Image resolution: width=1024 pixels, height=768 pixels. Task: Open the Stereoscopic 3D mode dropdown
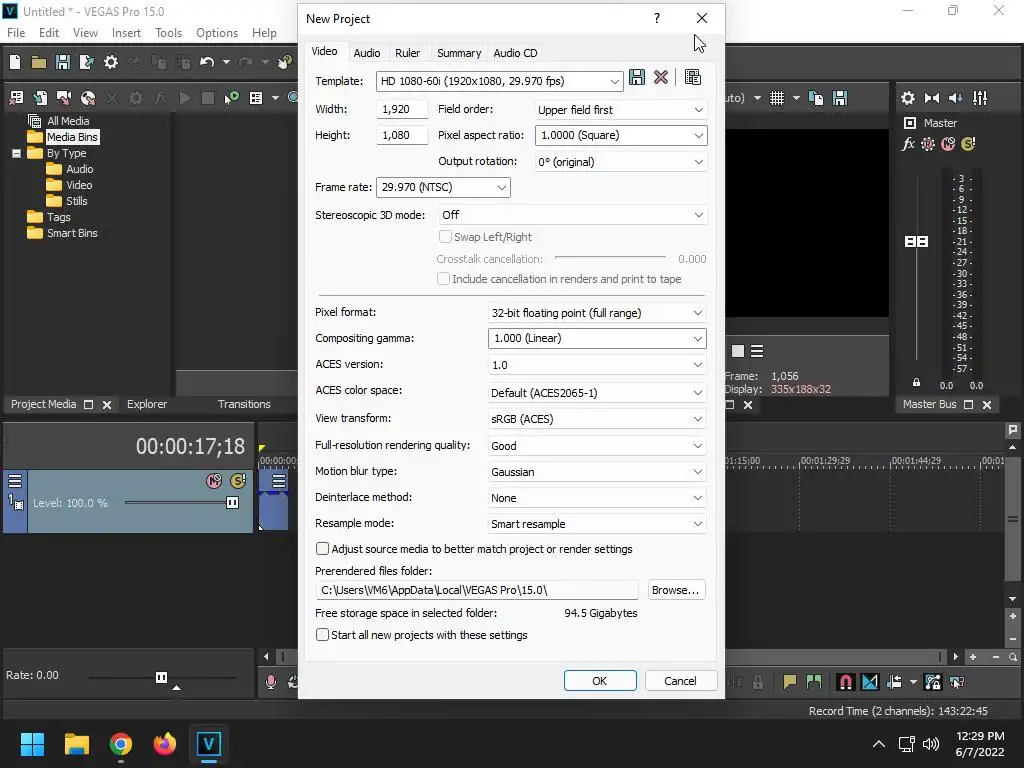pos(572,215)
